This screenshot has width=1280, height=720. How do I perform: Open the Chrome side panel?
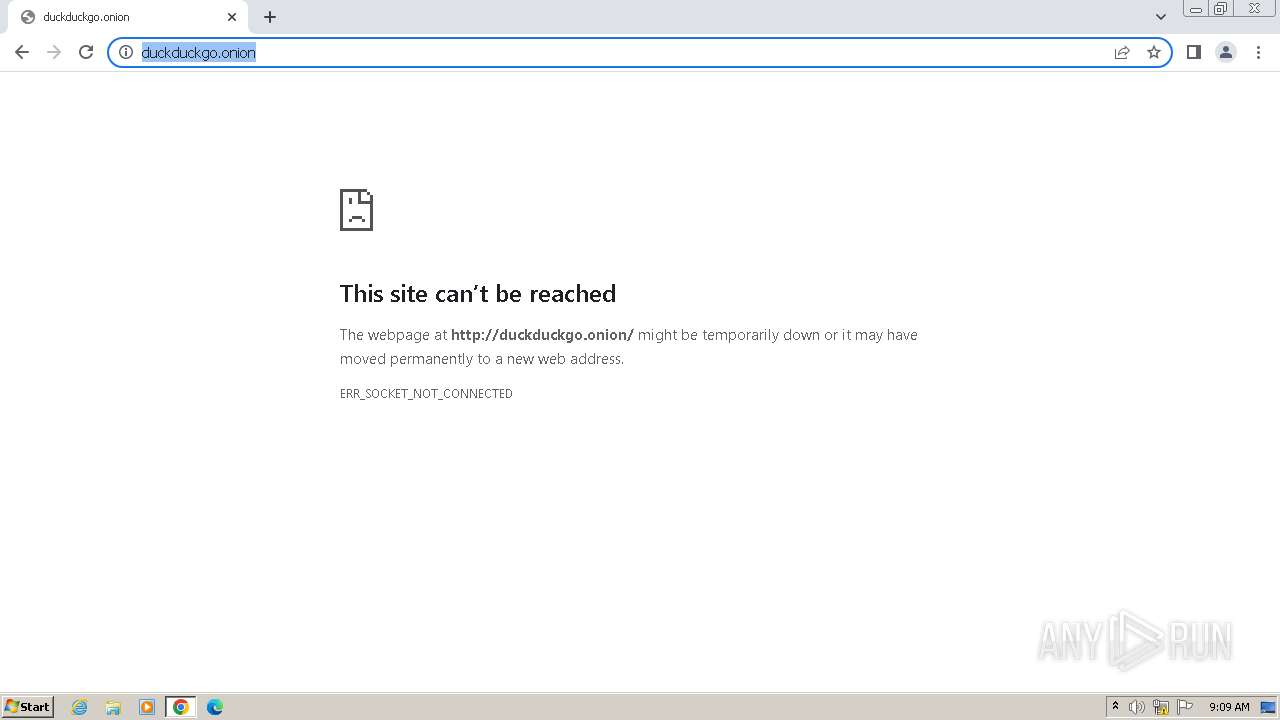1194,52
